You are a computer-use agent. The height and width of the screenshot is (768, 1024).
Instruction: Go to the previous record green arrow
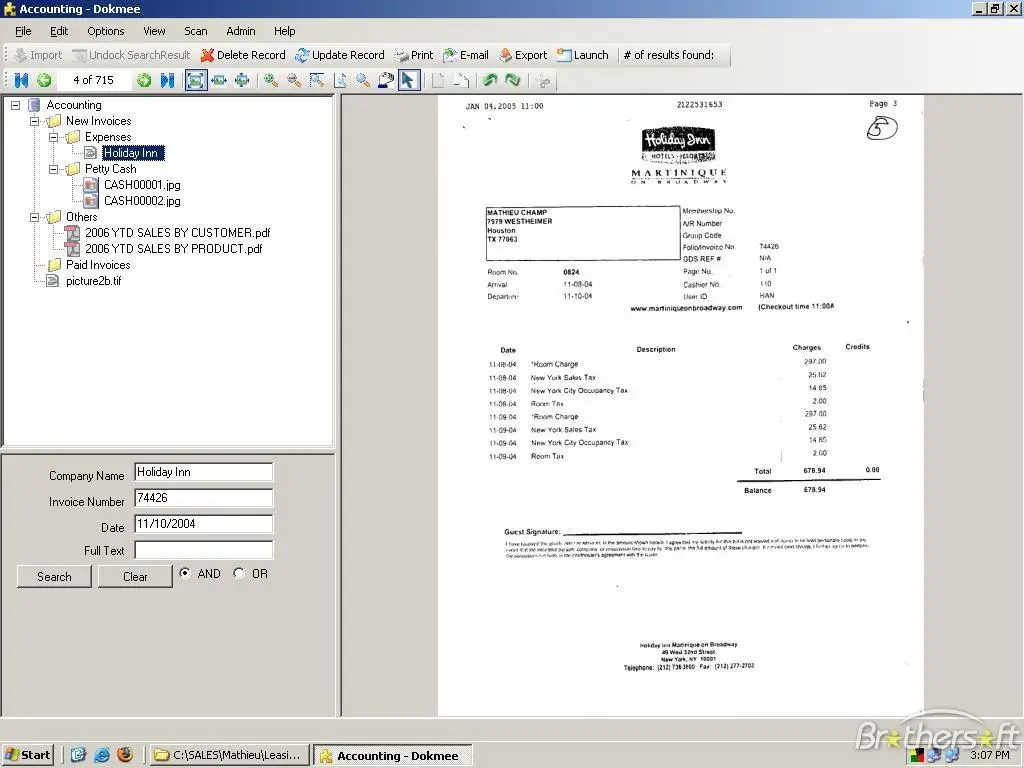click(x=44, y=80)
